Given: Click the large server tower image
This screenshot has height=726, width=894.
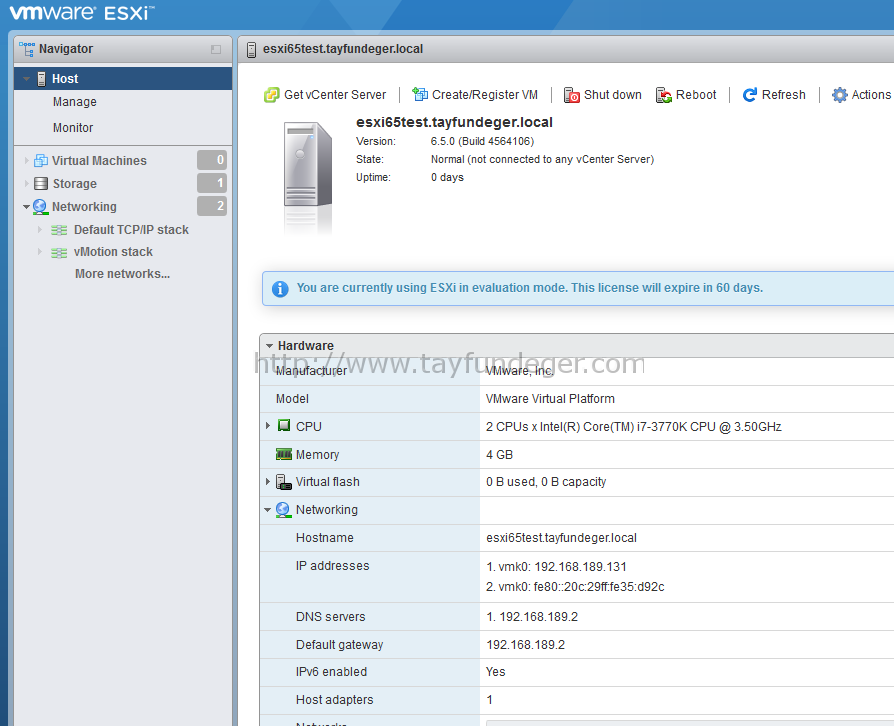Looking at the screenshot, I should pyautogui.click(x=308, y=165).
